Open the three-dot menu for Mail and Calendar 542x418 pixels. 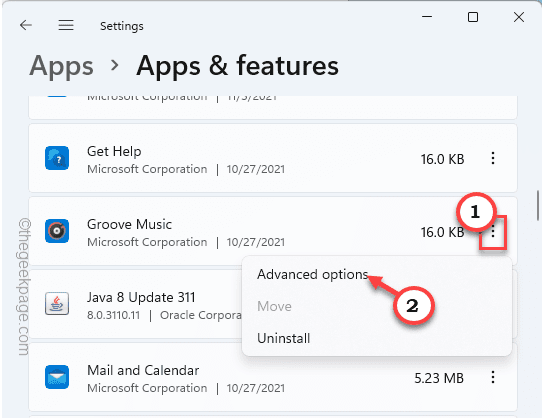click(x=493, y=377)
